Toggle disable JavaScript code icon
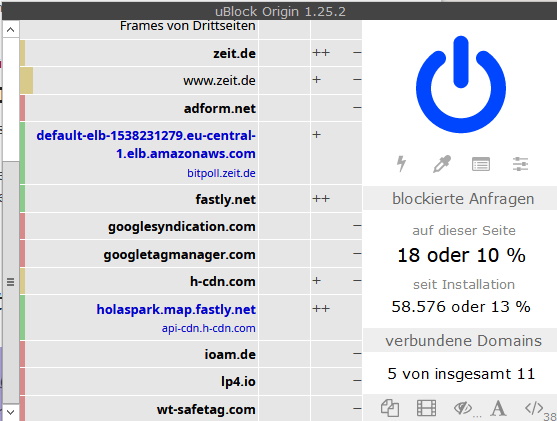557x421 pixels. point(534,408)
